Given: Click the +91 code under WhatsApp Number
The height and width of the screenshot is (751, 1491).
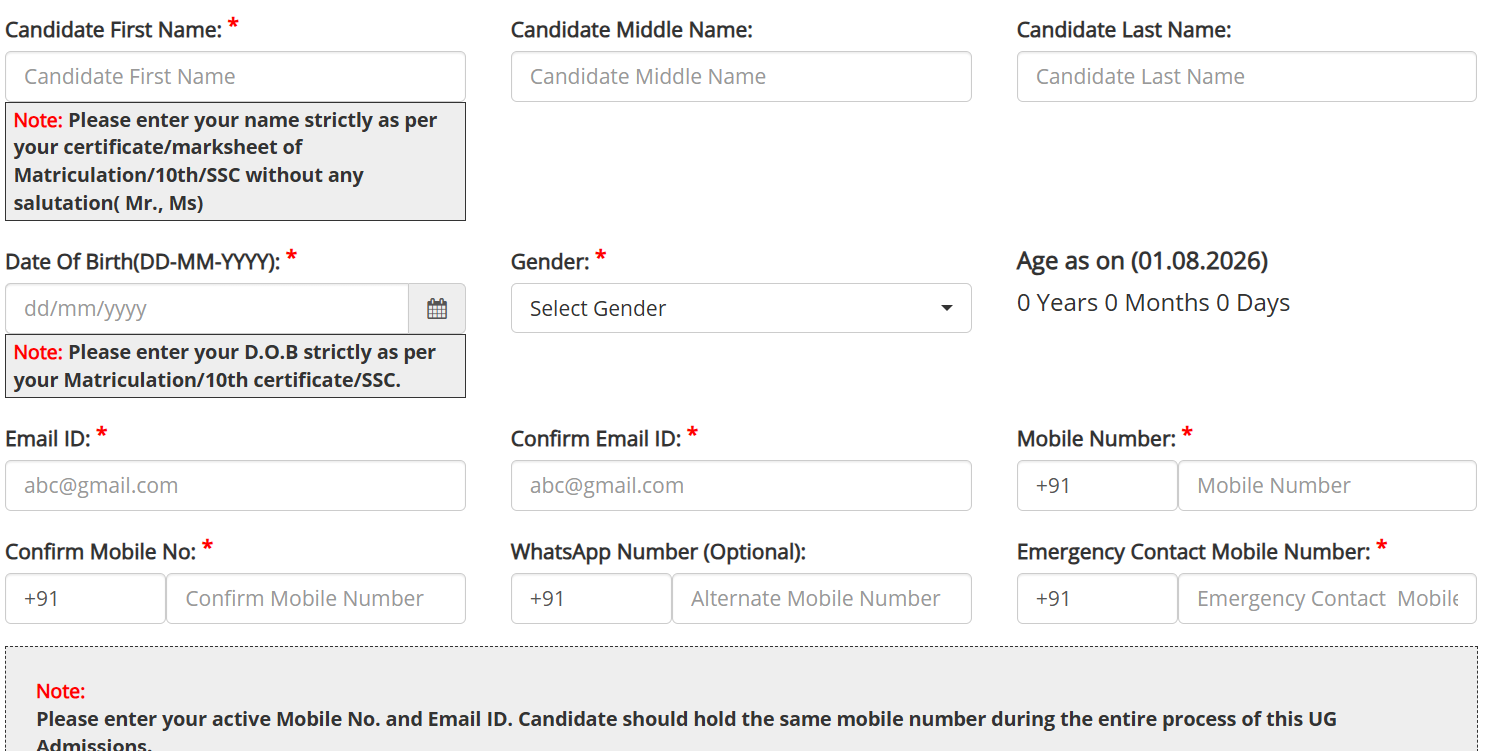Looking at the screenshot, I should click(591, 599).
